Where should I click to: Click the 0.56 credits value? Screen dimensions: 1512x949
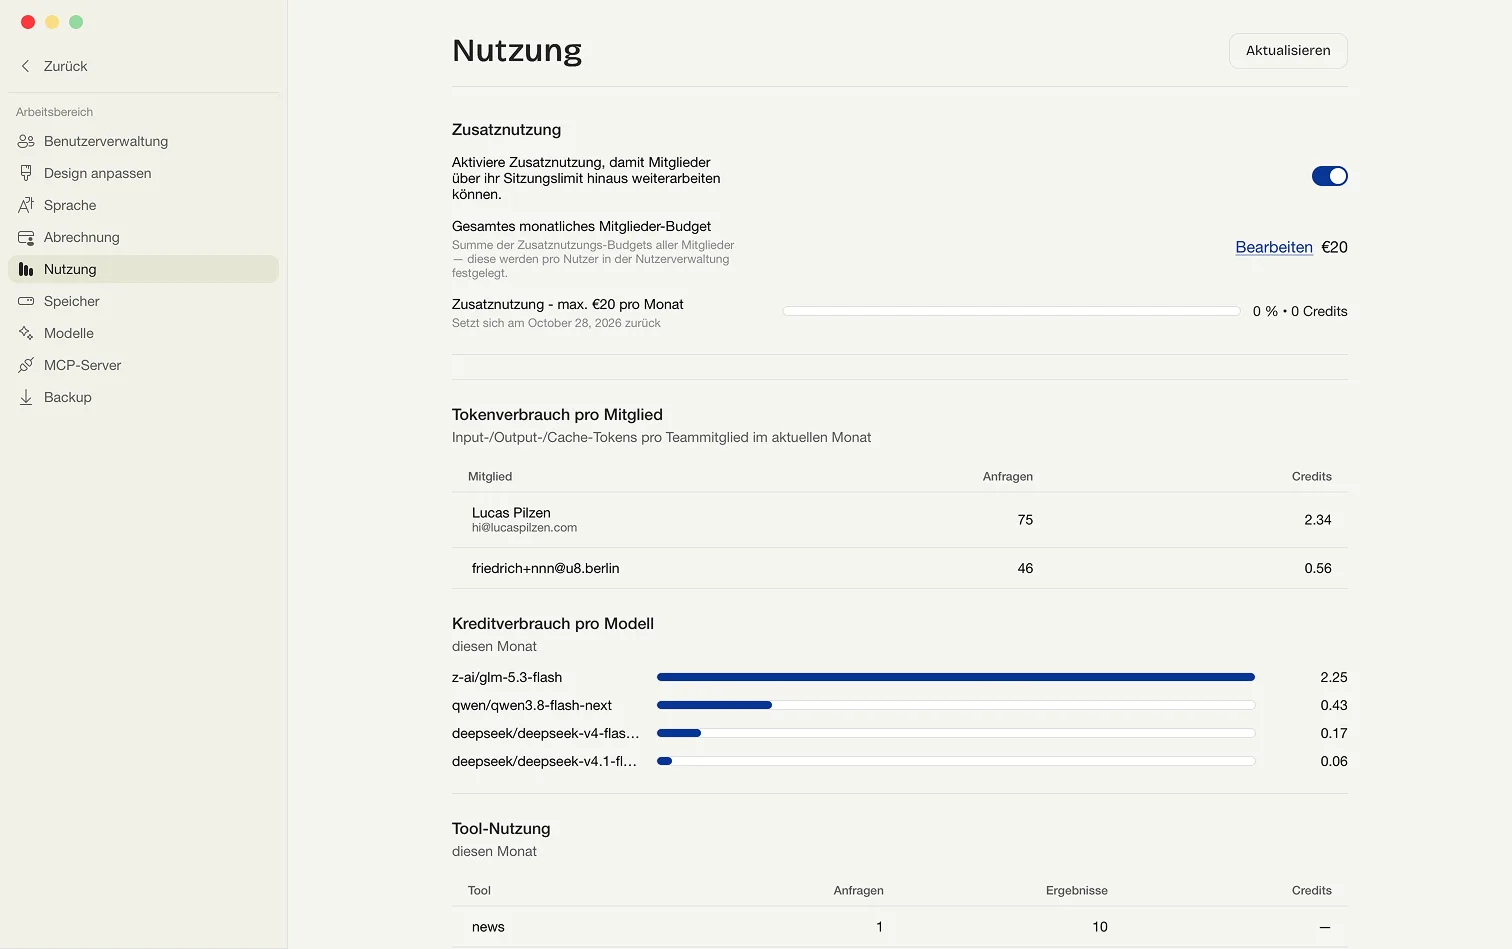[1318, 568]
